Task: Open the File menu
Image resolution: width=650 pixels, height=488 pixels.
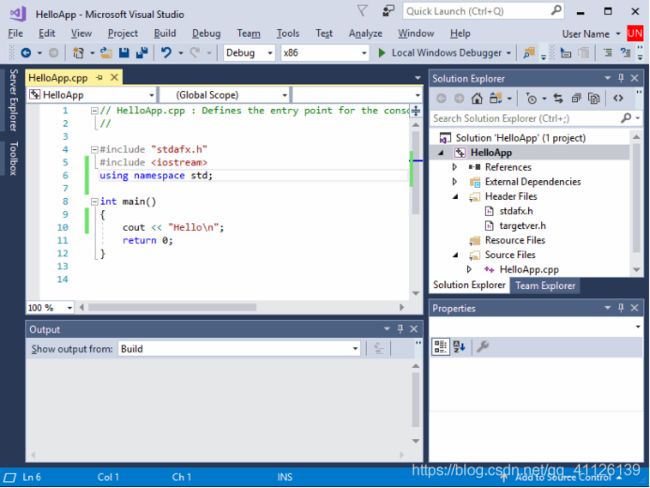Action: (x=15, y=33)
